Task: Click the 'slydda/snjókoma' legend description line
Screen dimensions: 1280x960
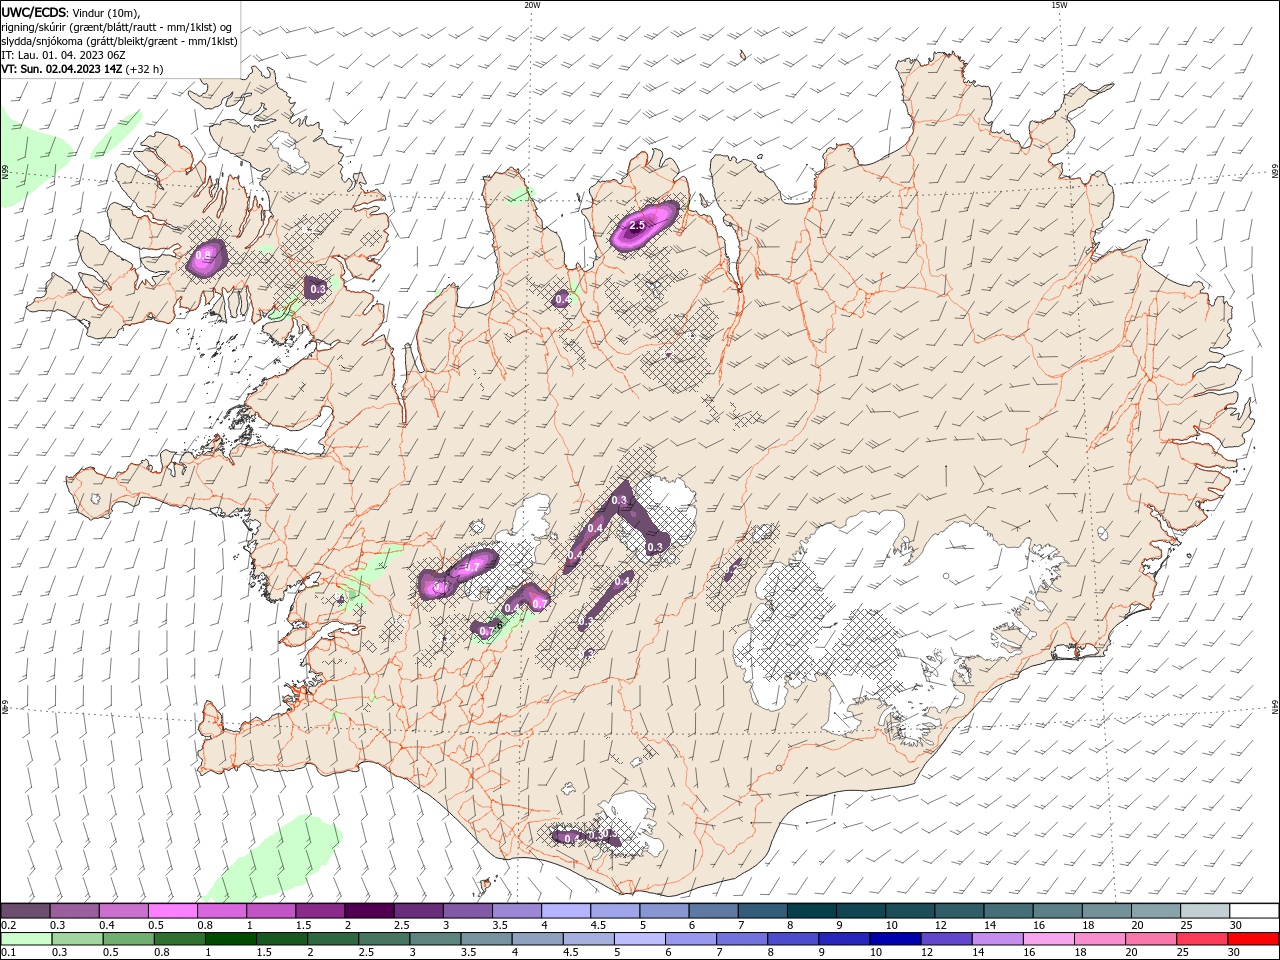Action: 119,41
